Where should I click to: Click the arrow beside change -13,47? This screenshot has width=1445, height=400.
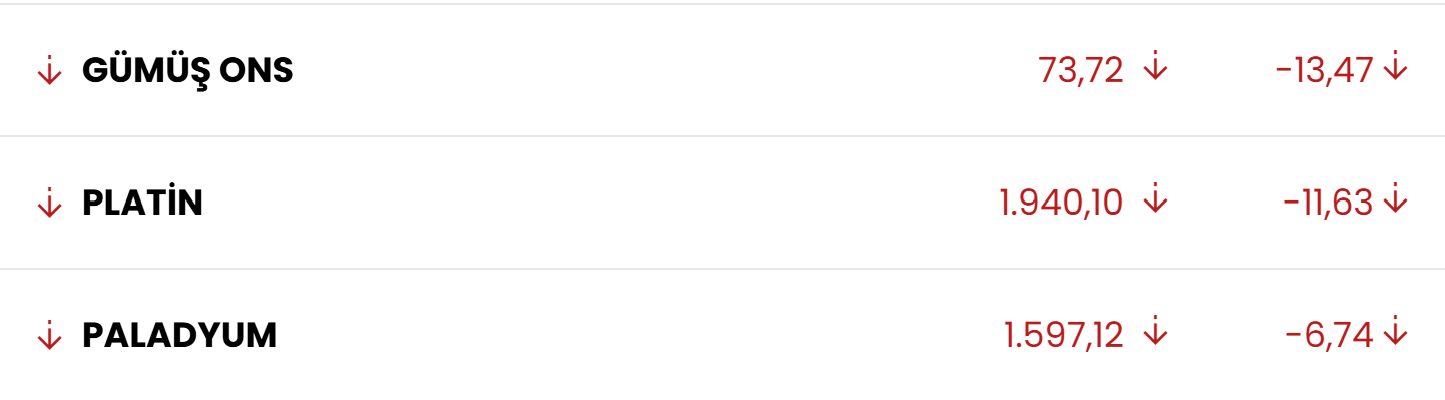[x=1396, y=68]
